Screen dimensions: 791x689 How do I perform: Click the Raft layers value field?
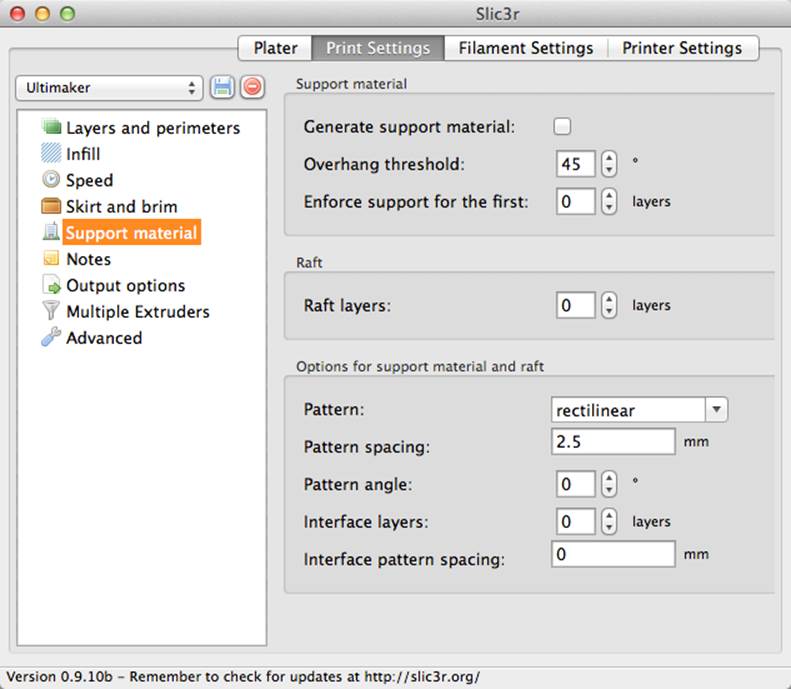pyautogui.click(x=576, y=305)
